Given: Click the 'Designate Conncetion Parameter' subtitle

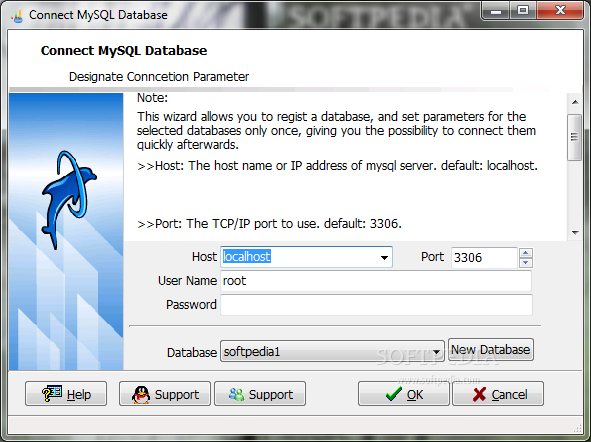Looking at the screenshot, I should [x=159, y=77].
